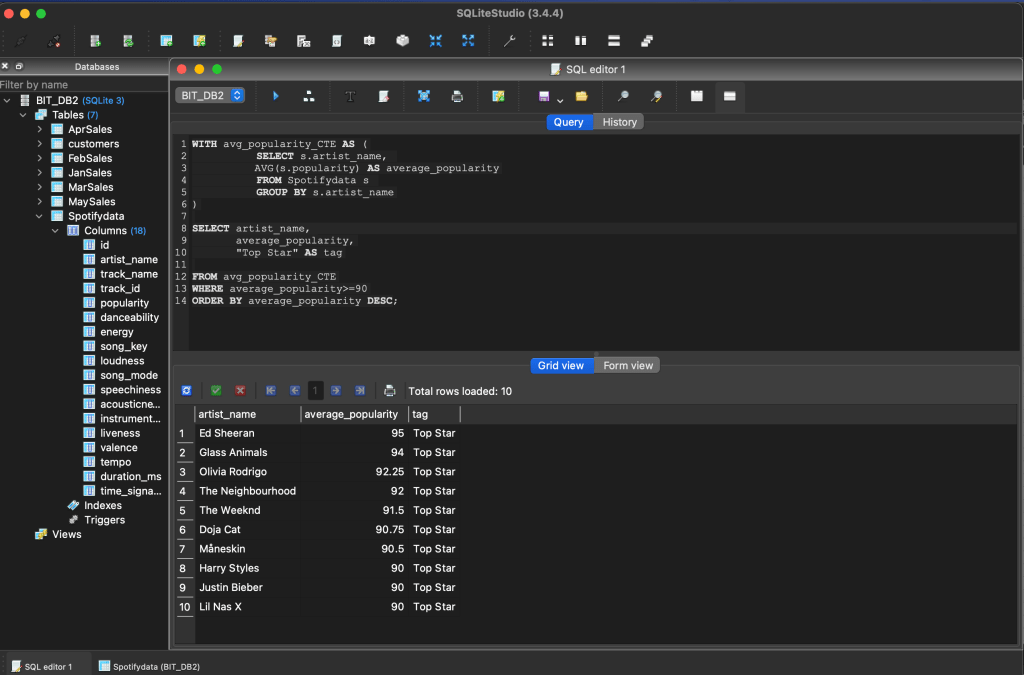
Task: Rollback changes with the red X icon
Action: click(x=240, y=391)
